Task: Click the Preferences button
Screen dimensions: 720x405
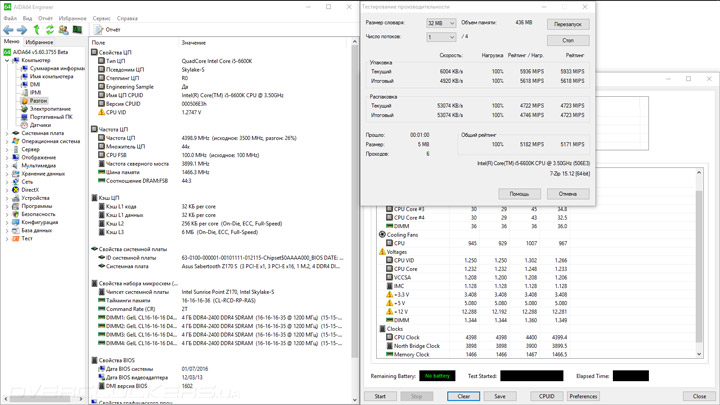Action: click(583, 396)
